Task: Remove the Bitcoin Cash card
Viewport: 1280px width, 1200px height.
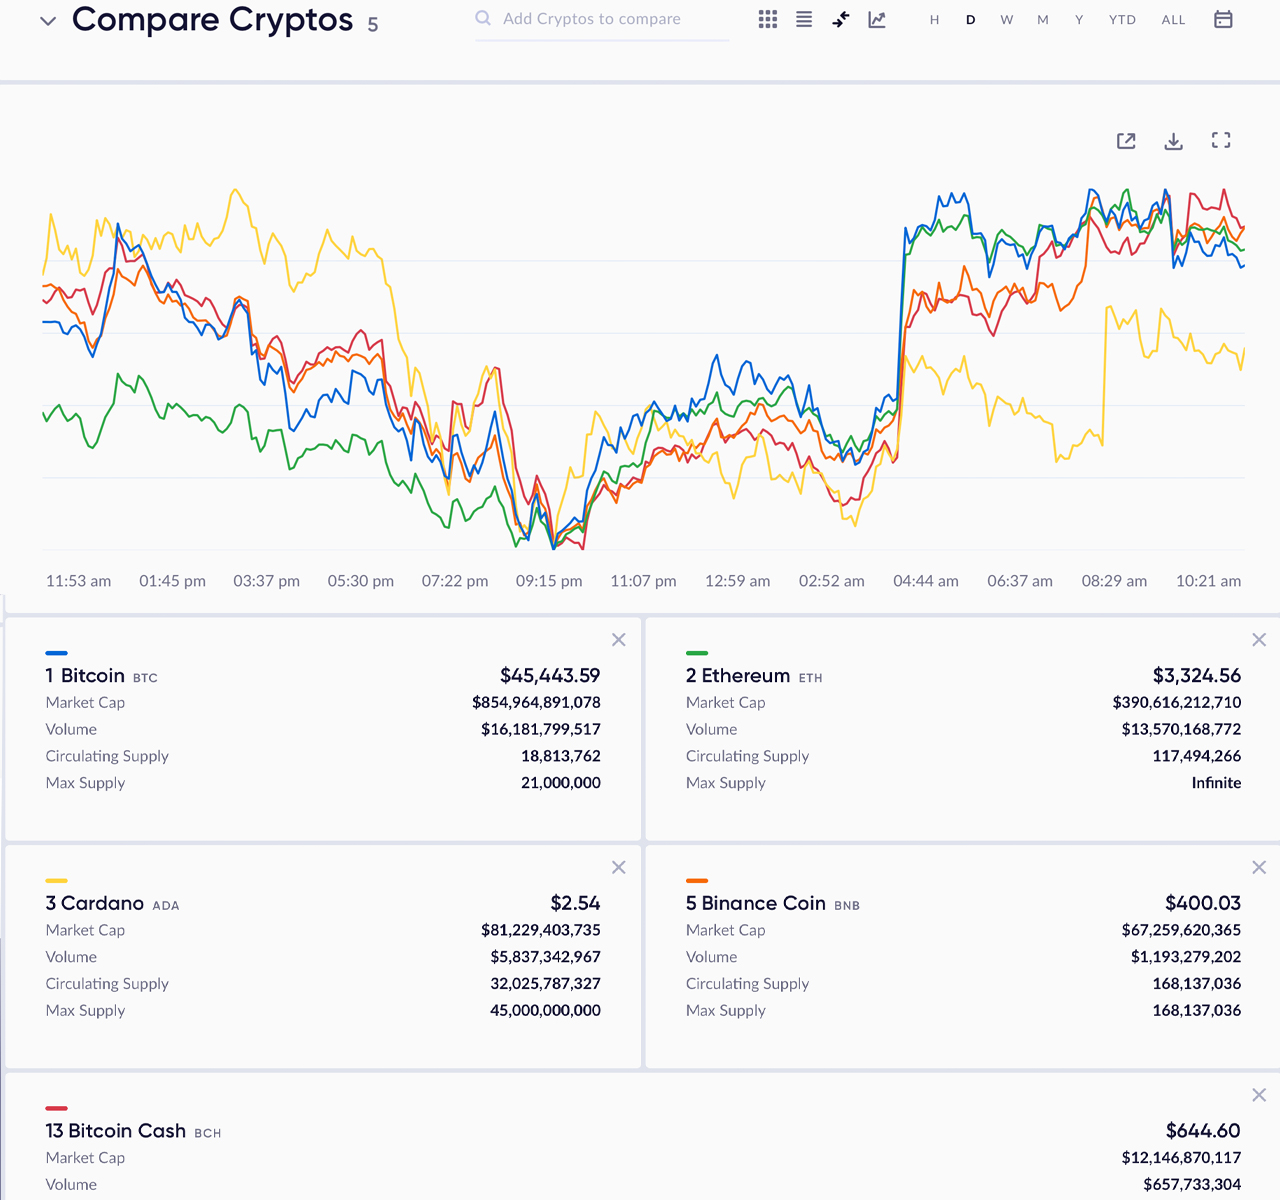Action: click(x=1259, y=1095)
